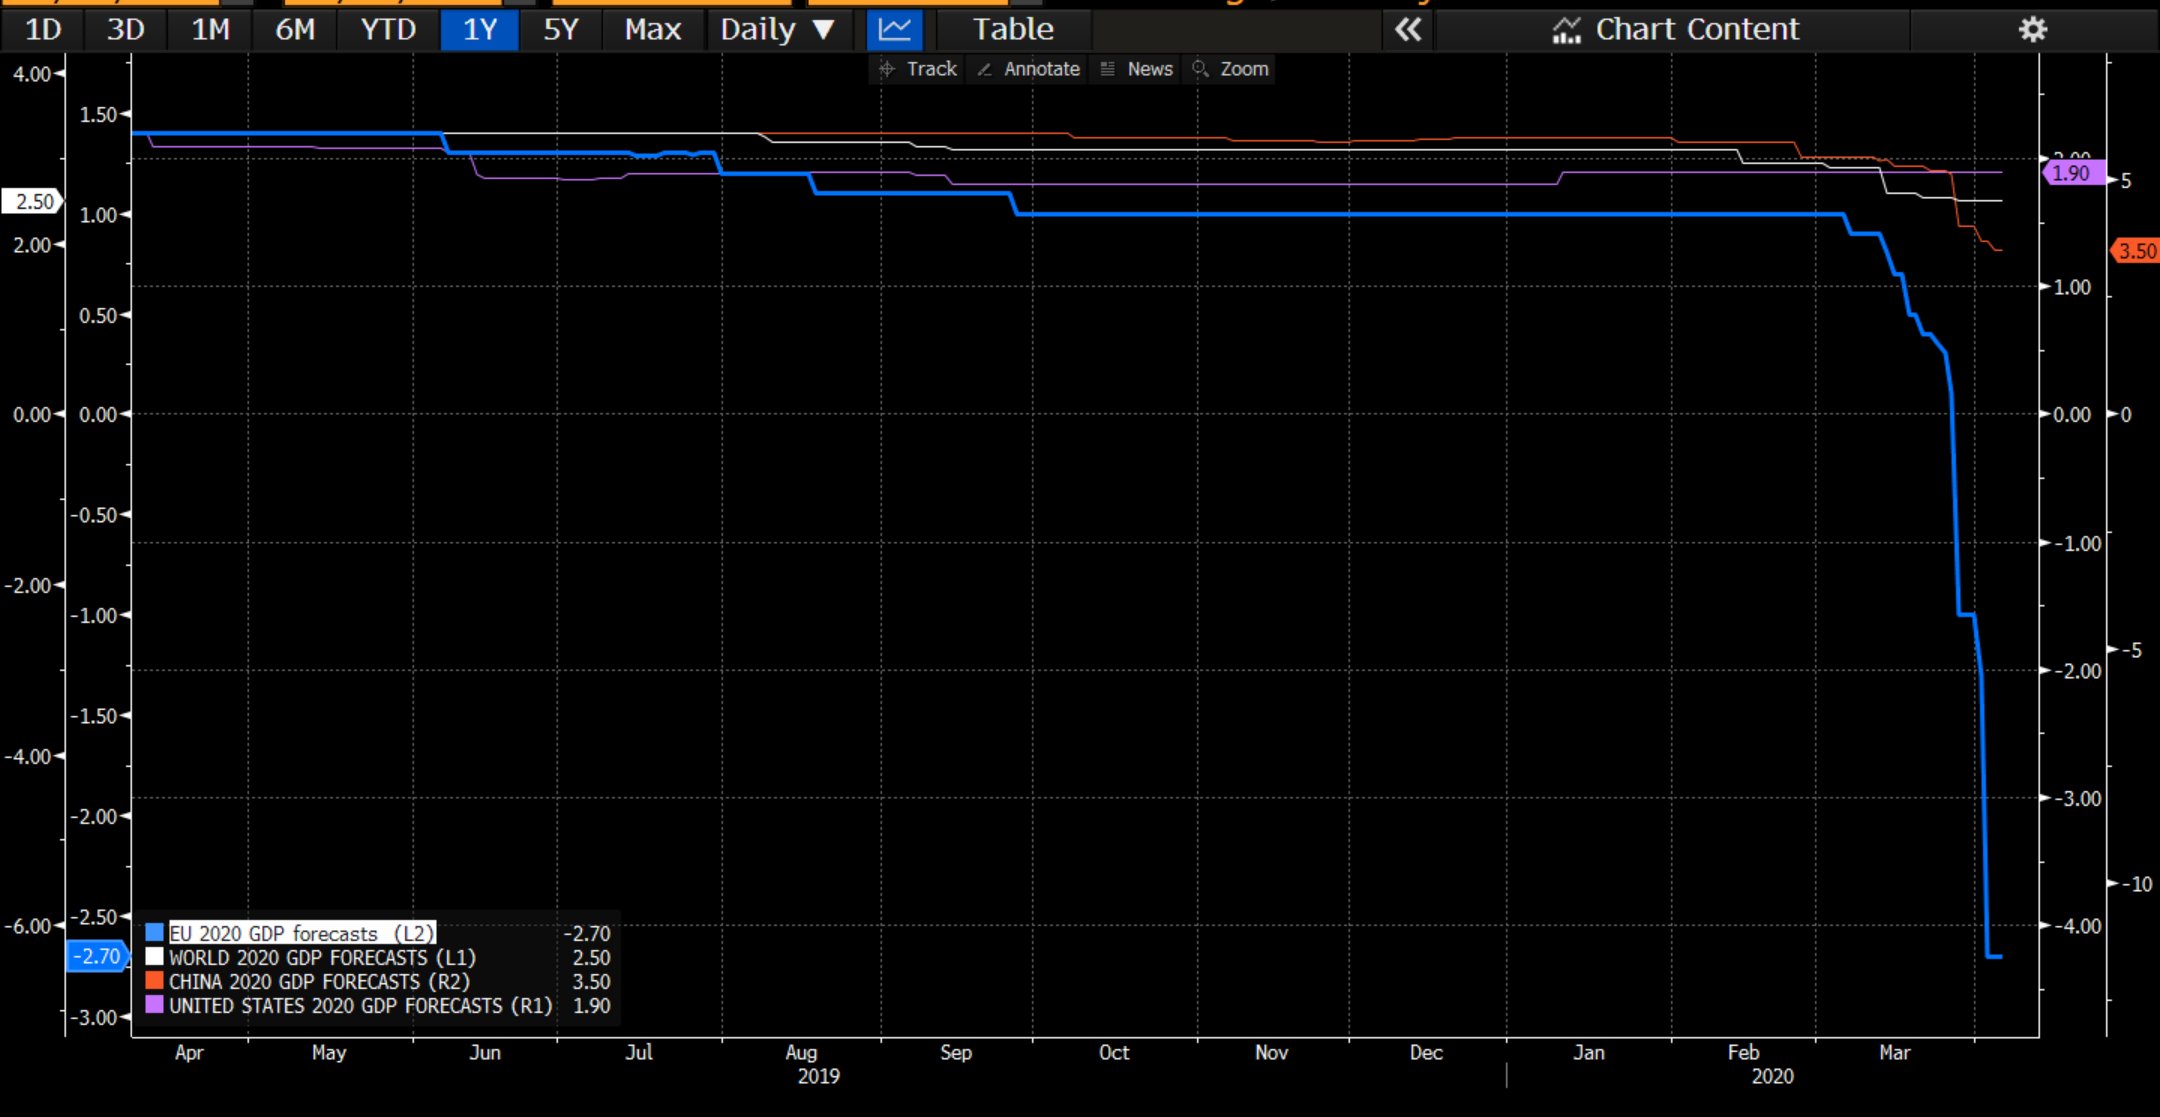Image resolution: width=2160 pixels, height=1117 pixels.
Task: Select CHINA 2020 GDP FORECASTS legend entry
Action: point(319,981)
